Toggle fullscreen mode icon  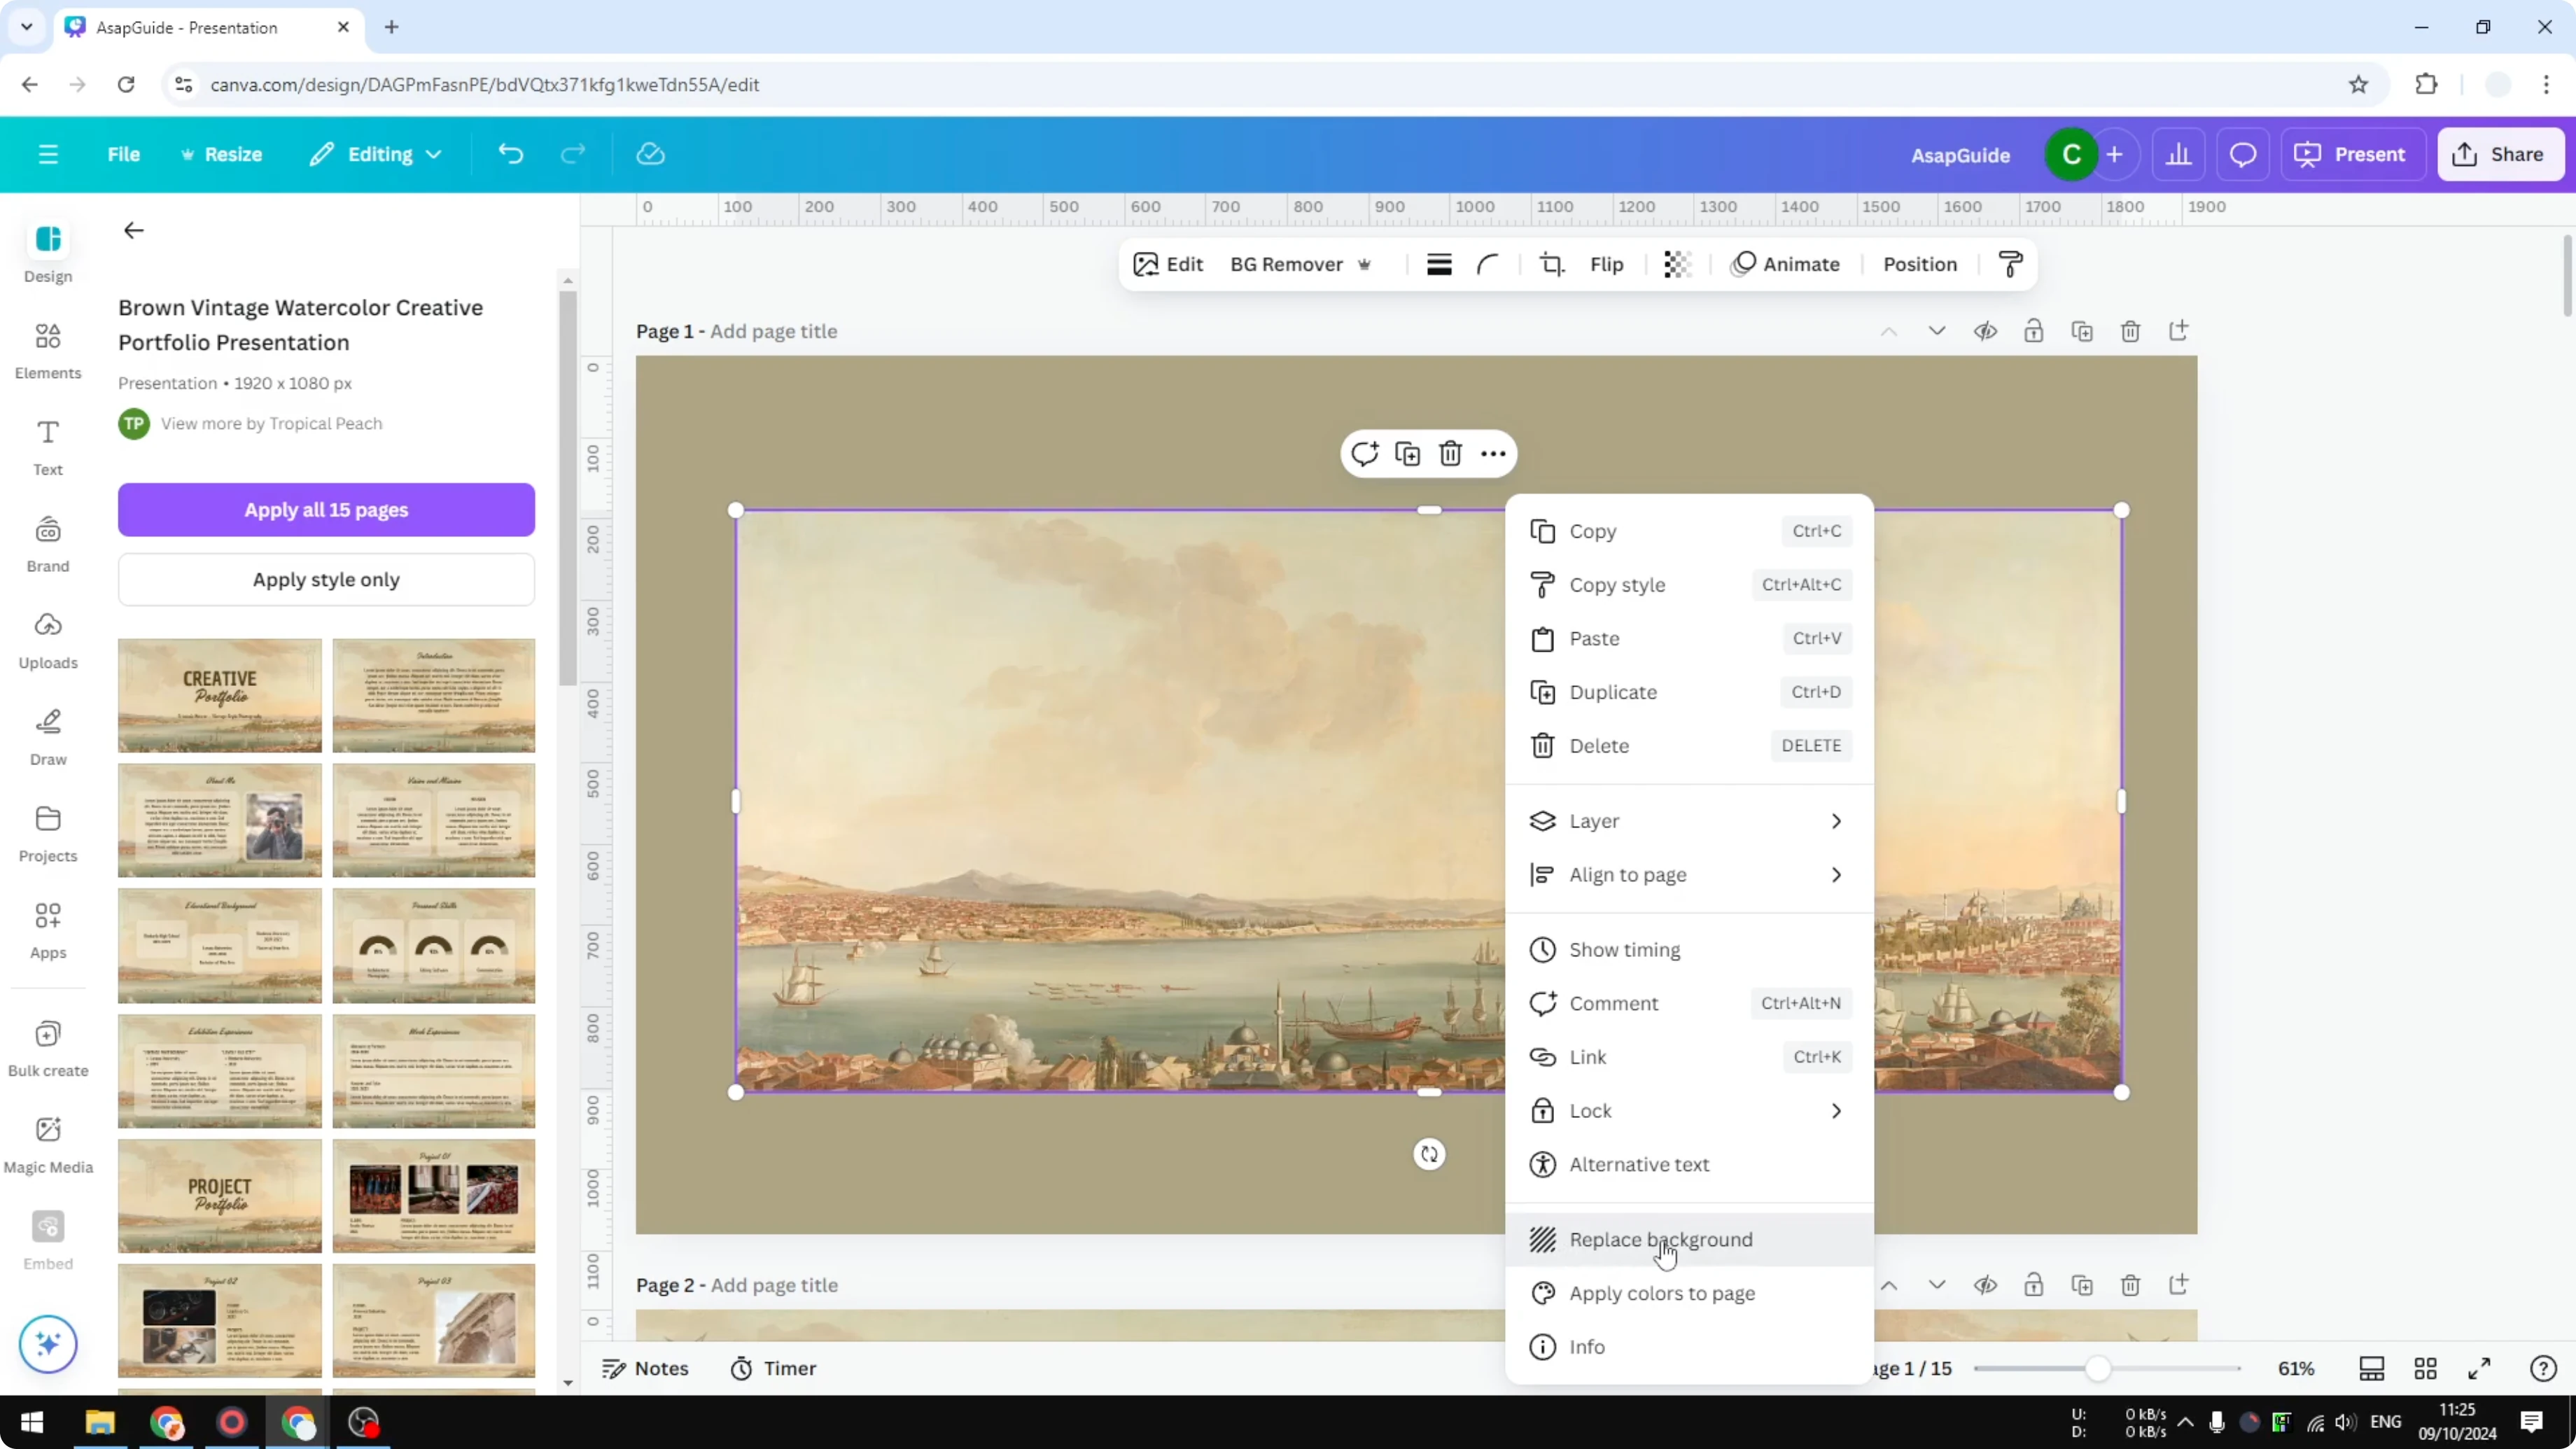coord(2479,1369)
